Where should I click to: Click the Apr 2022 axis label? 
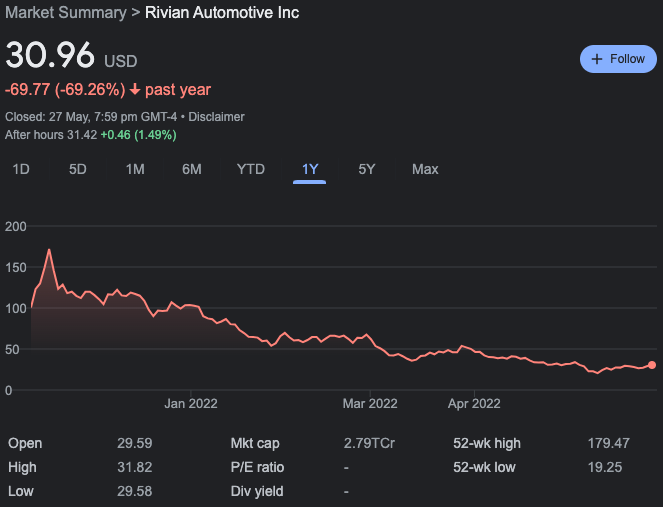(474, 404)
